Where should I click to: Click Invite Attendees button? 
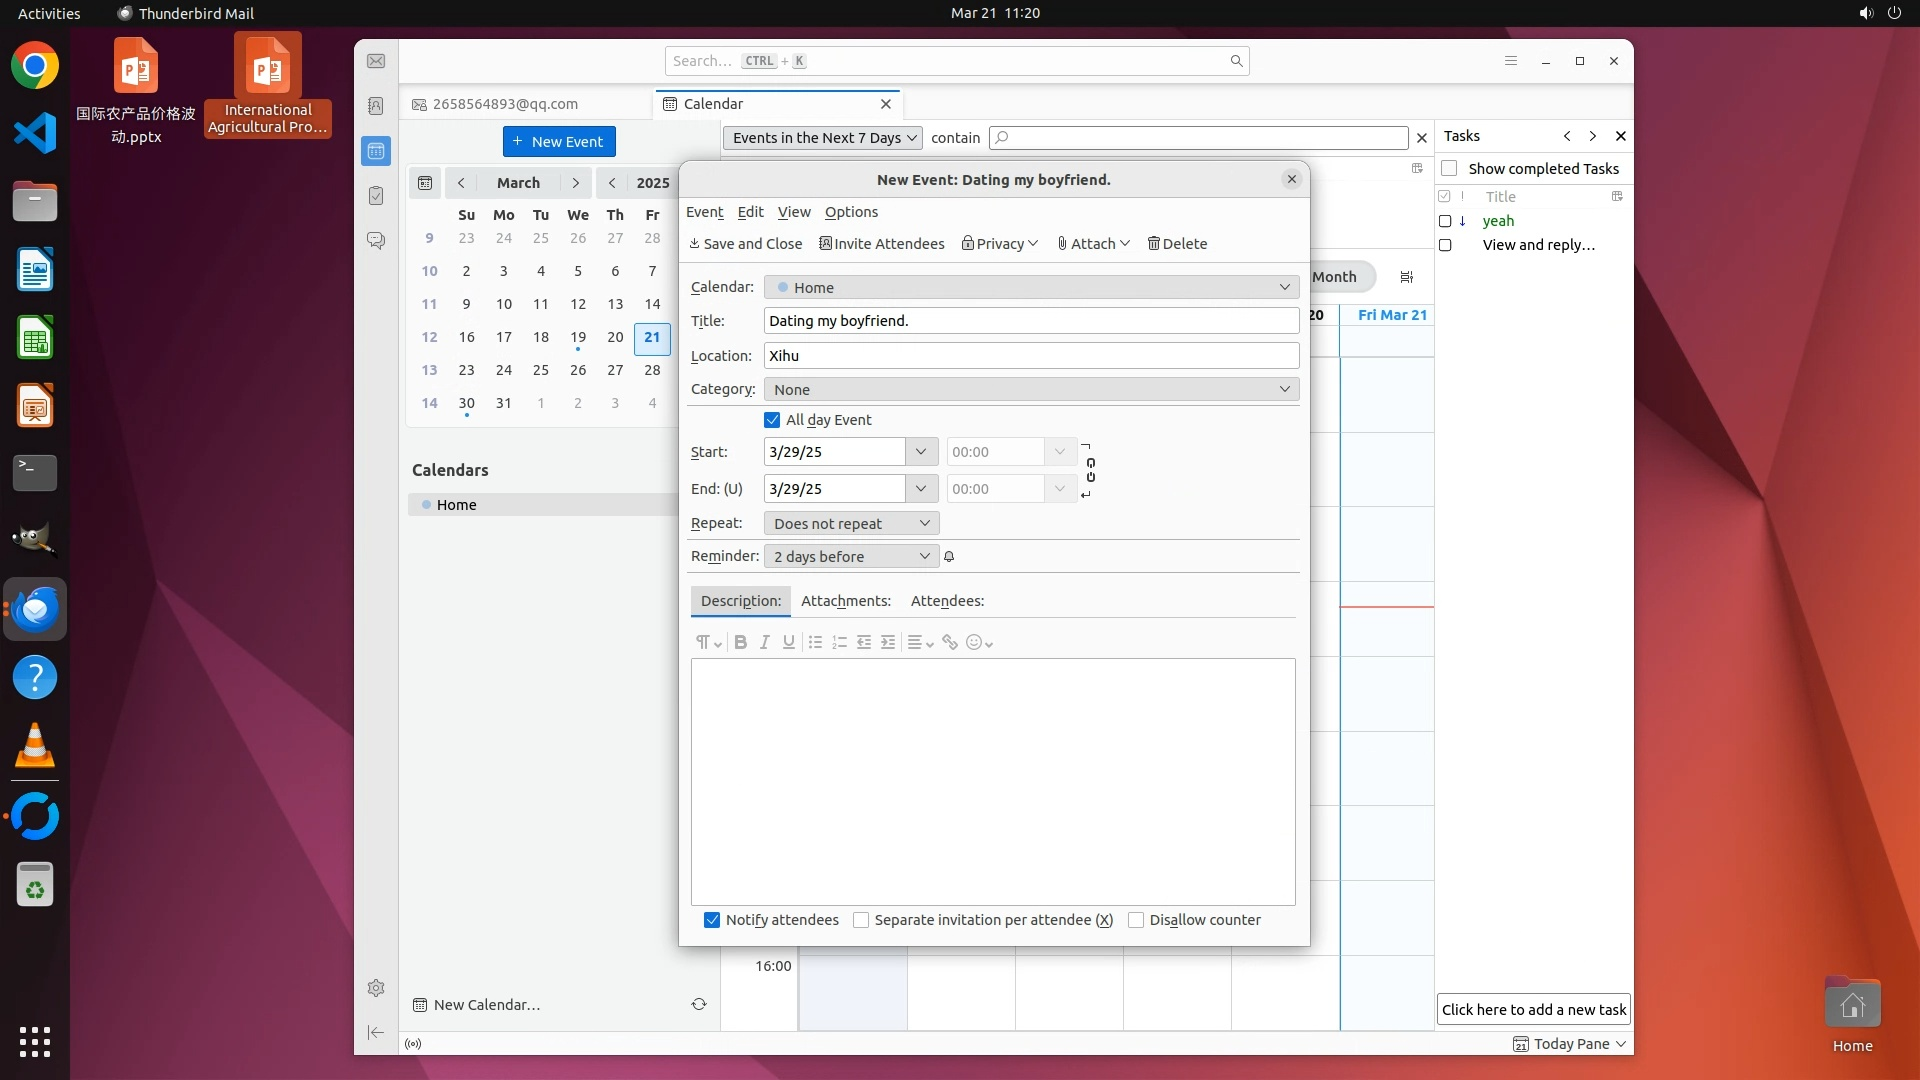click(882, 244)
